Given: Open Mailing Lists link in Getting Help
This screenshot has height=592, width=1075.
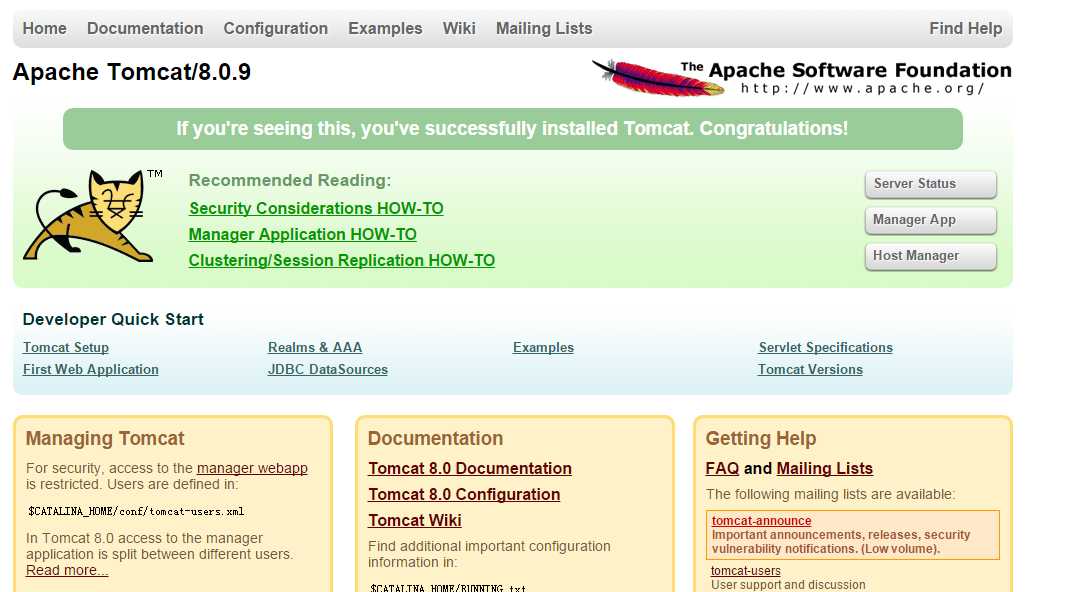Looking at the screenshot, I should (x=825, y=469).
